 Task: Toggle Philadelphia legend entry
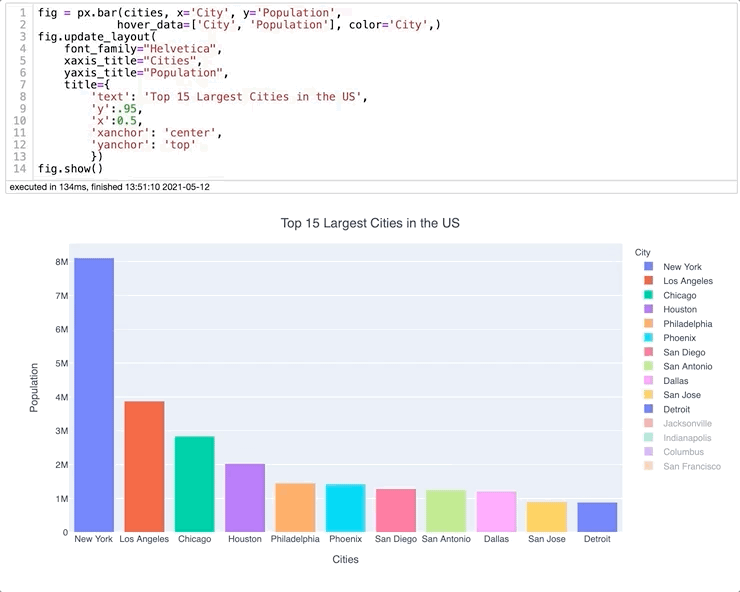coord(679,324)
